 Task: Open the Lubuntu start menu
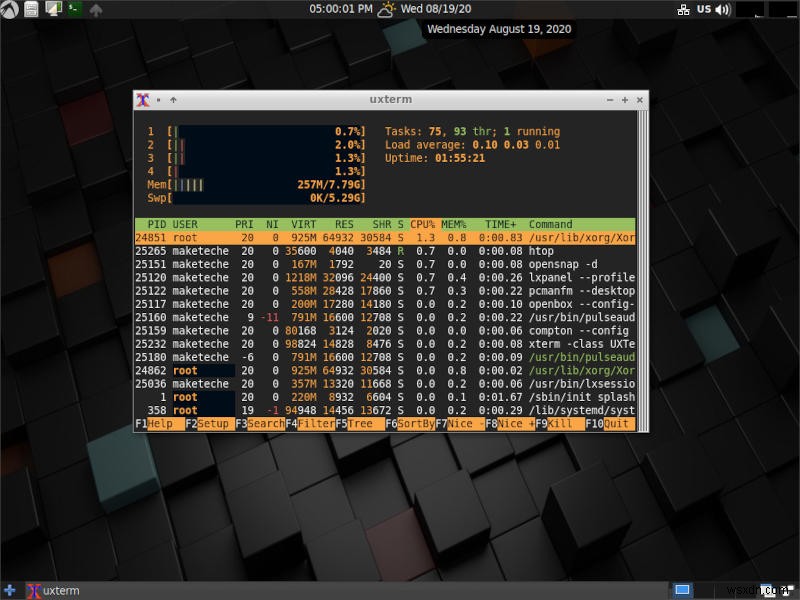click(8, 9)
